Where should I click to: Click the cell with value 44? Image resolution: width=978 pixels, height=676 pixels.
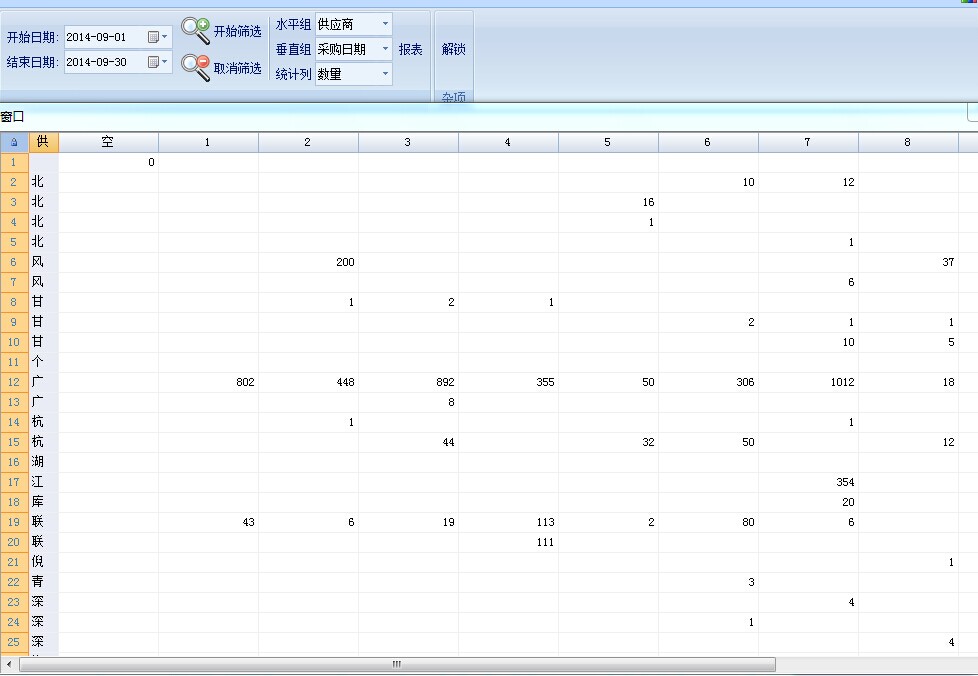408,442
